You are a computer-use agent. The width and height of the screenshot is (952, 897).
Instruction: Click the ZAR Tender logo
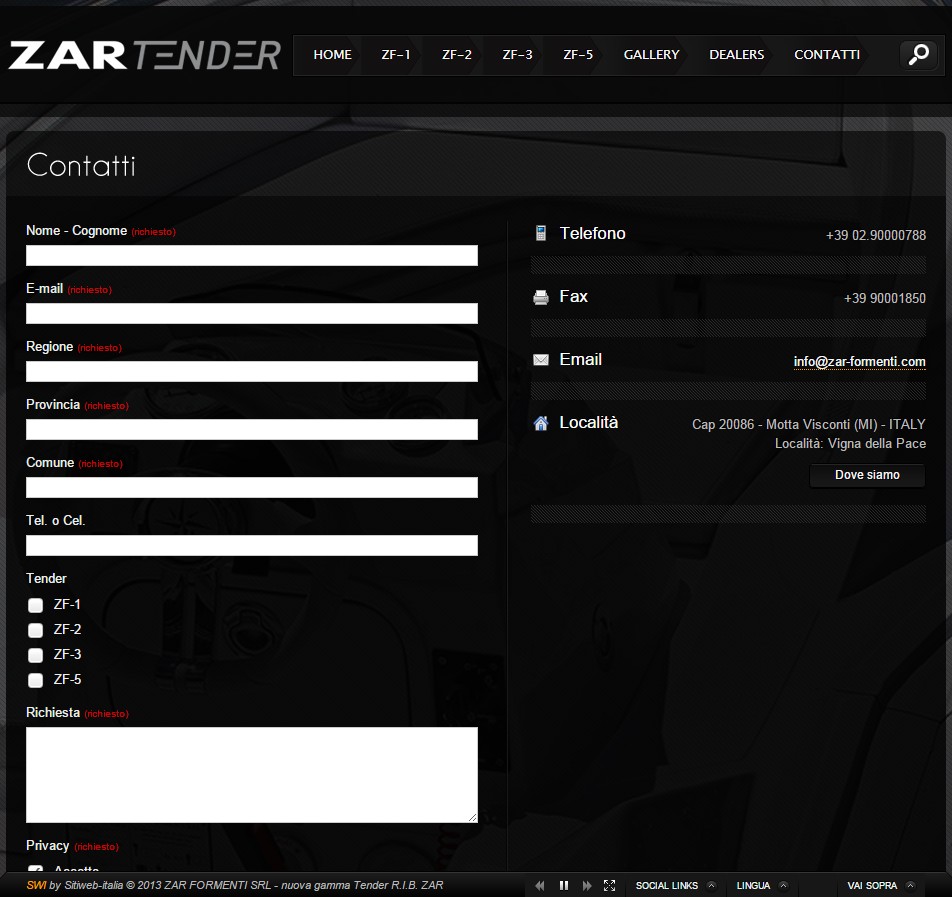[x=144, y=55]
